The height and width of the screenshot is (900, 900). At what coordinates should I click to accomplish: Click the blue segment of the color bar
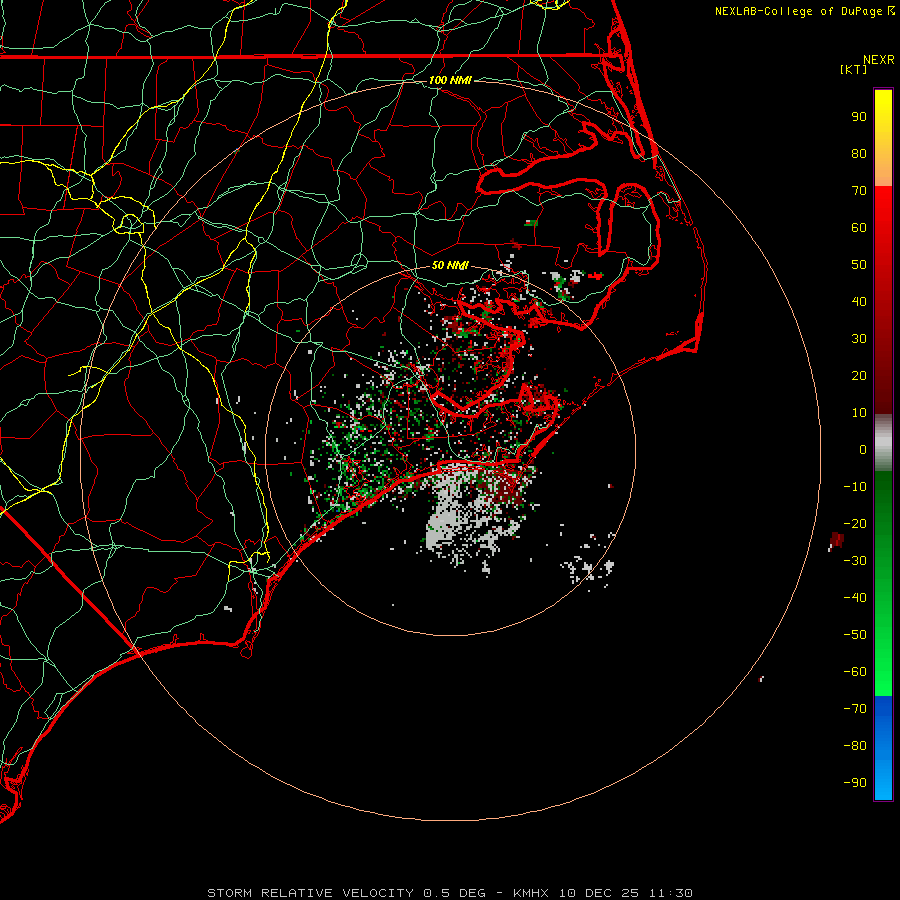(x=883, y=747)
